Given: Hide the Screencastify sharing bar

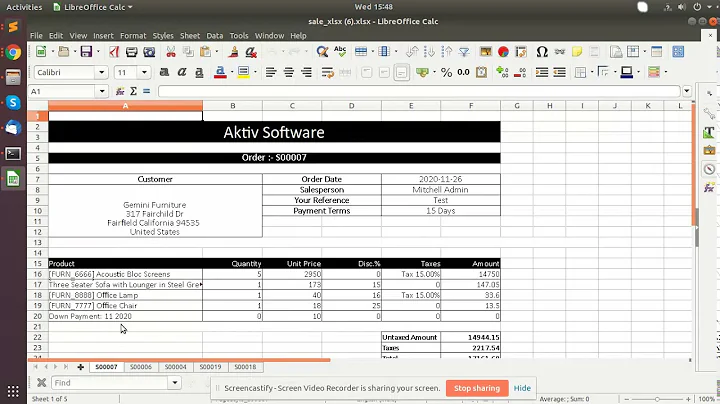Looking at the screenshot, I should (522, 388).
